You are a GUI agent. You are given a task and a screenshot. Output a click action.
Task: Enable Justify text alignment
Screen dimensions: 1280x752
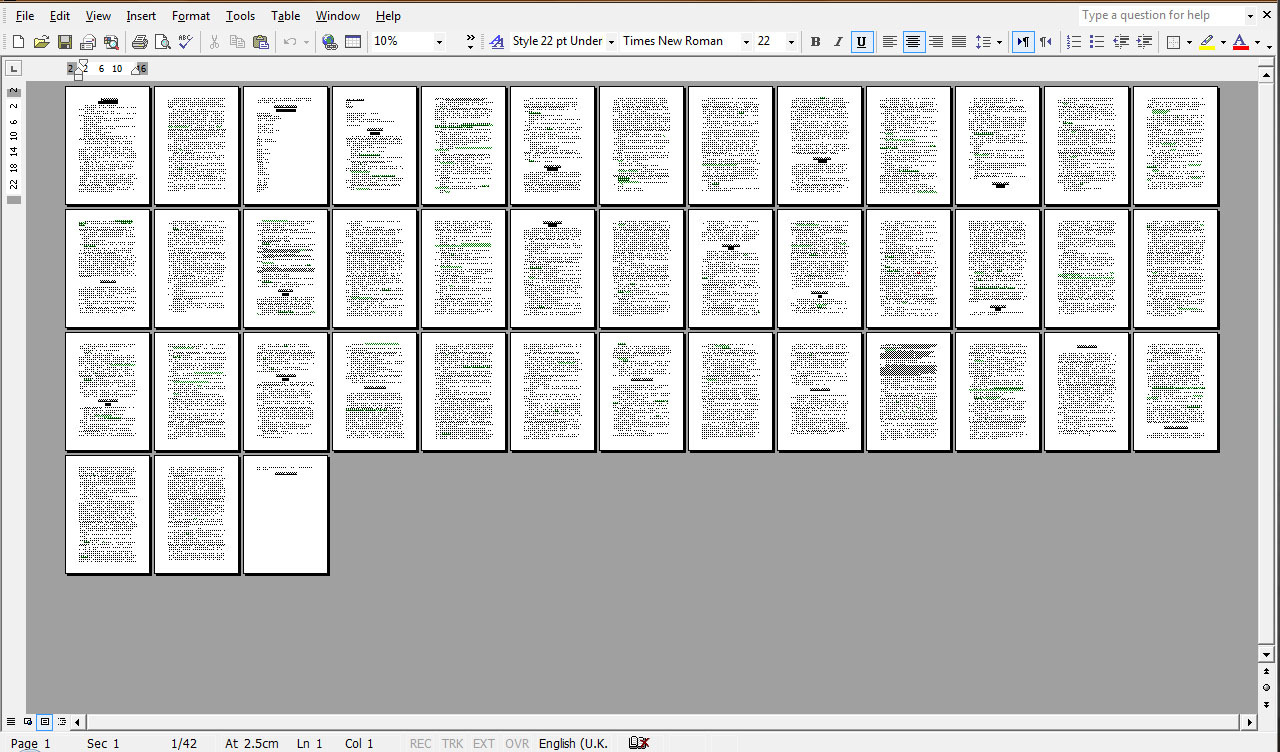(958, 42)
